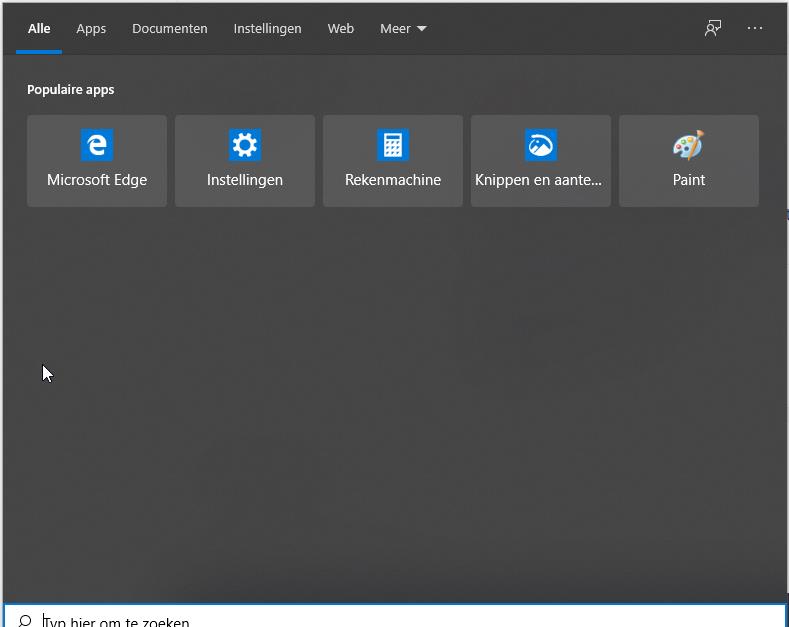
Task: Open the three-dots options menu
Action: (x=755, y=28)
